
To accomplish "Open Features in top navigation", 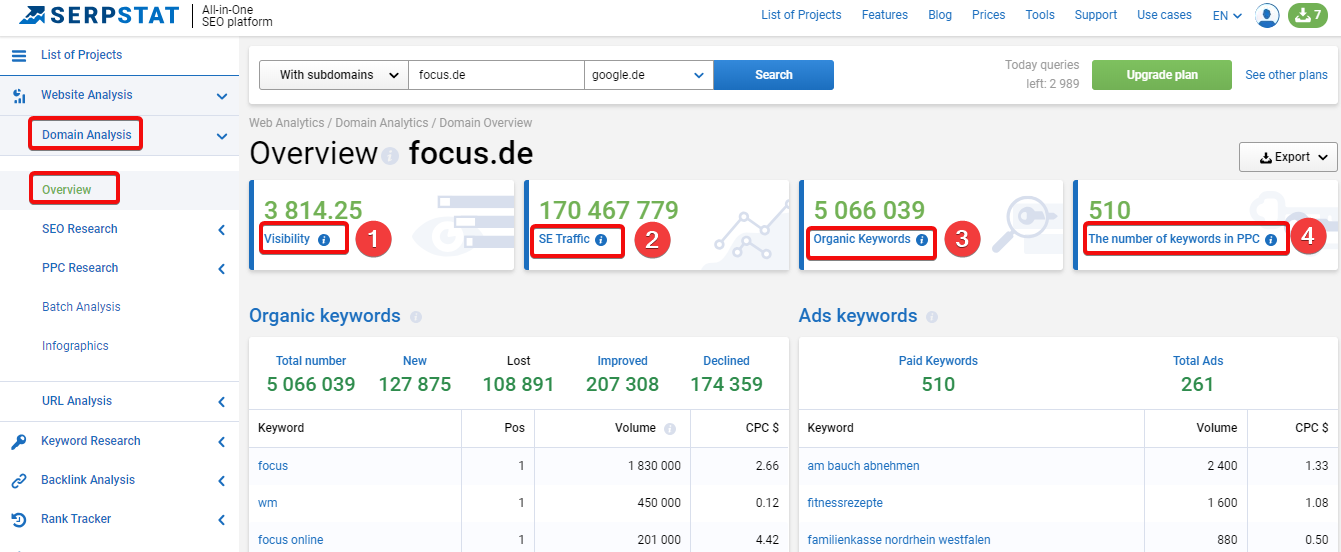I will pos(885,15).
